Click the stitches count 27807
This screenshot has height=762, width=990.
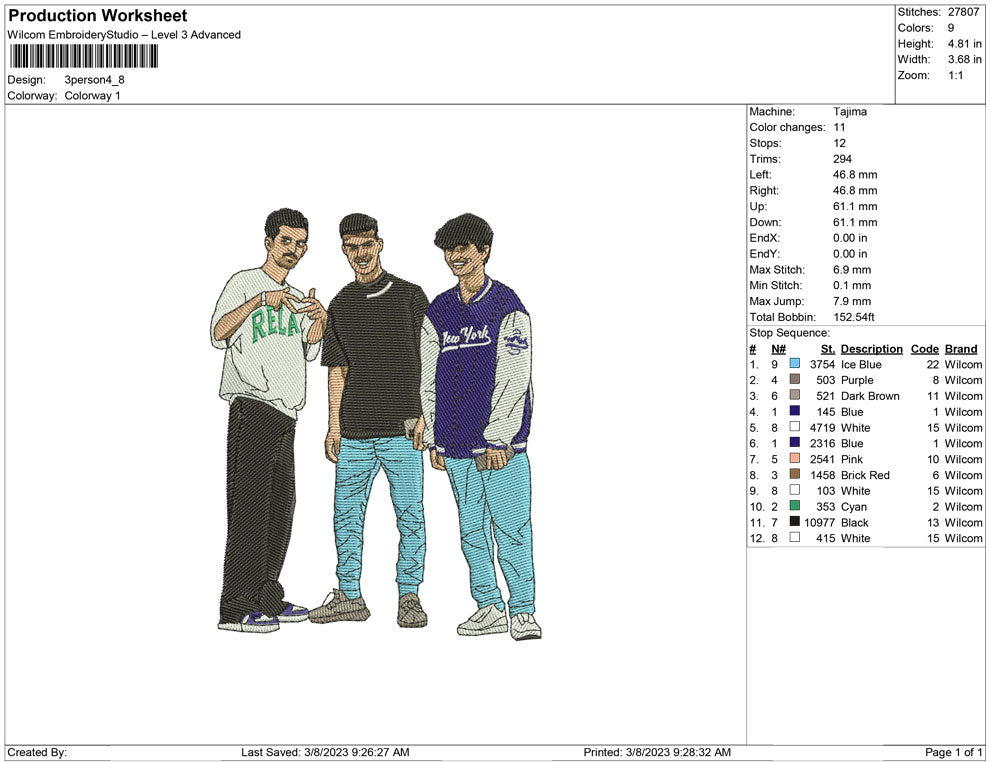tap(963, 12)
